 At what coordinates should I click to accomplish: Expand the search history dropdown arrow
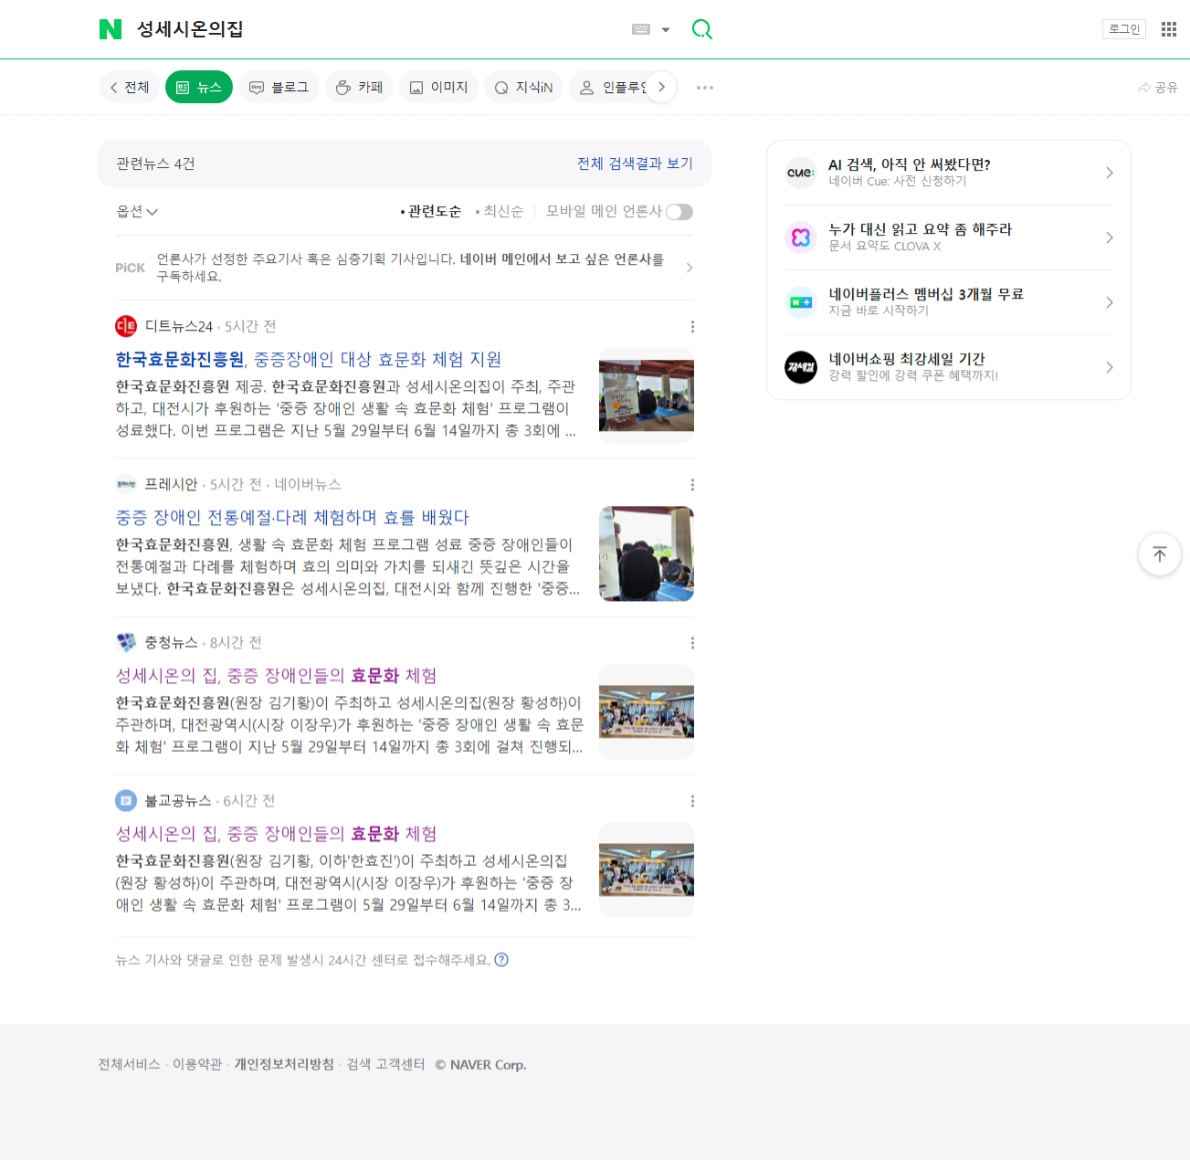(x=666, y=30)
